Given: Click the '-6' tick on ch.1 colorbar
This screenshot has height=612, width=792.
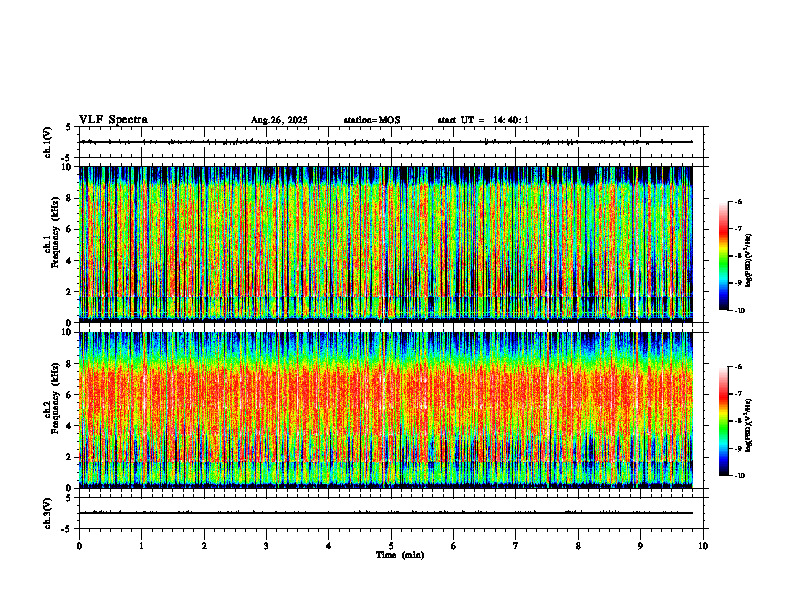Looking at the screenshot, I should pos(738,202).
